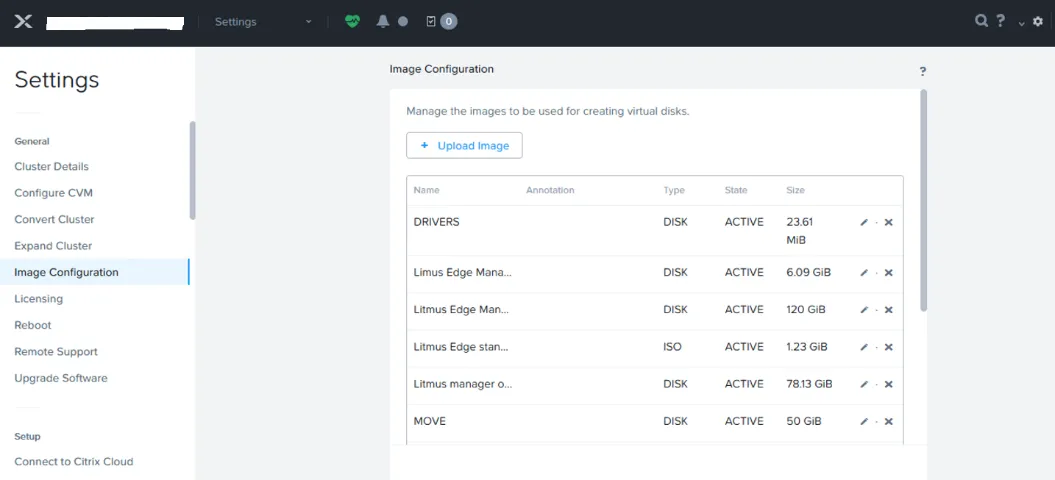Image resolution: width=1055 pixels, height=480 pixels.
Task: Open search with magnifier icon
Action: tap(981, 21)
